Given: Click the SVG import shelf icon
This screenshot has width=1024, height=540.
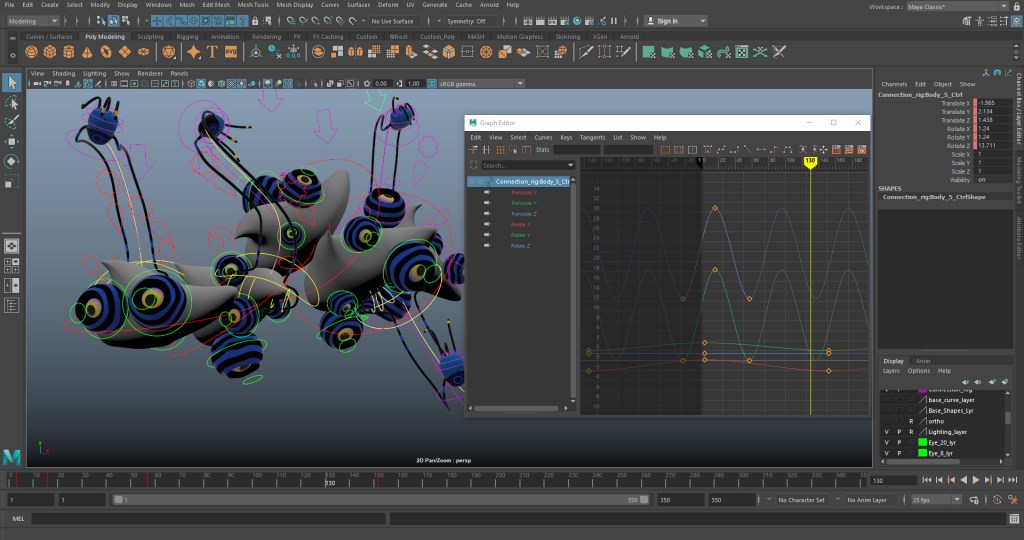Looking at the screenshot, I should (231, 51).
